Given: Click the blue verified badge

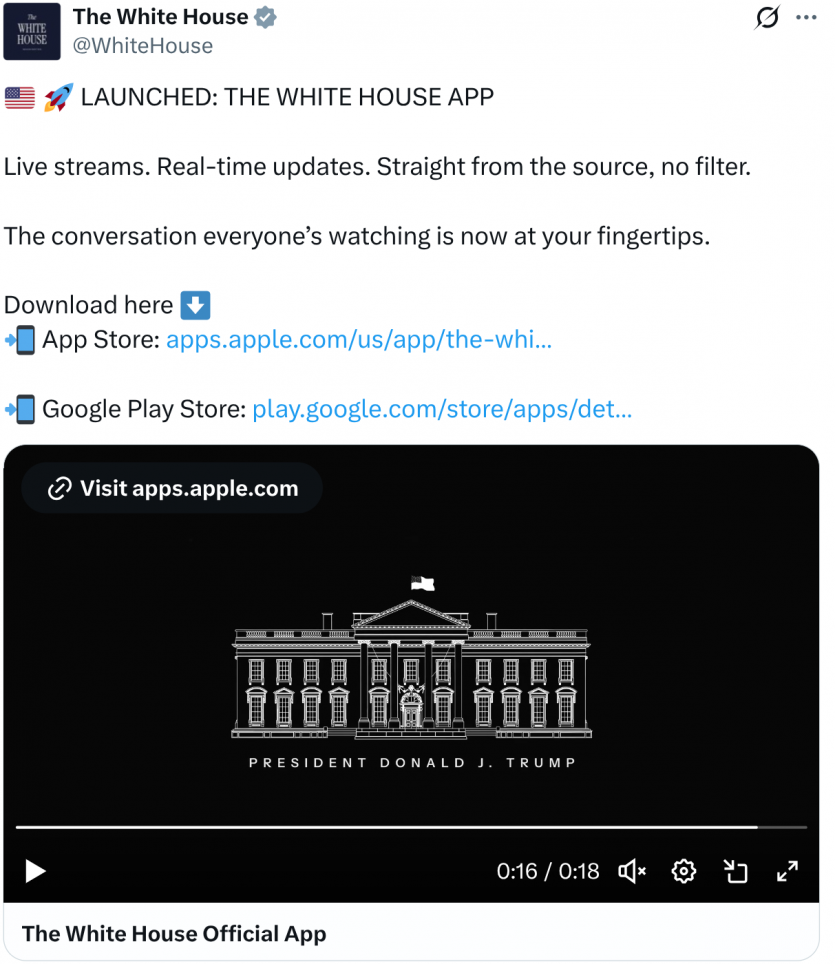Looking at the screenshot, I should 265,17.
